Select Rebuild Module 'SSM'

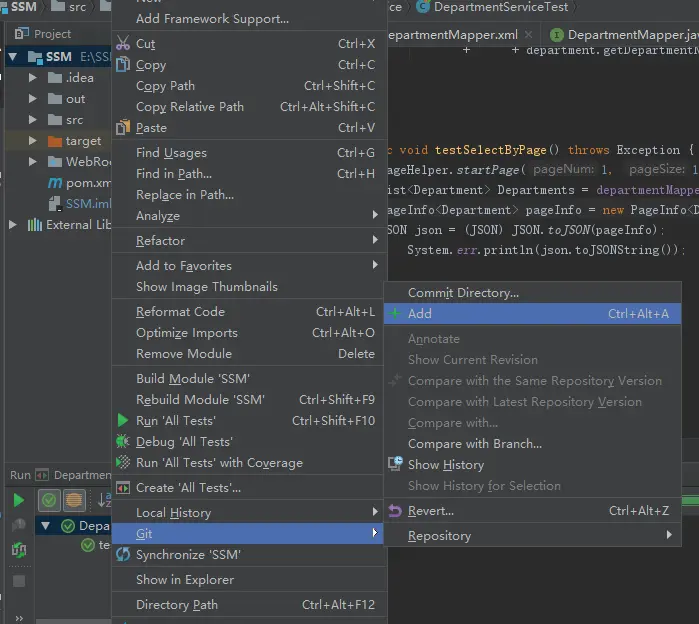pos(247,399)
